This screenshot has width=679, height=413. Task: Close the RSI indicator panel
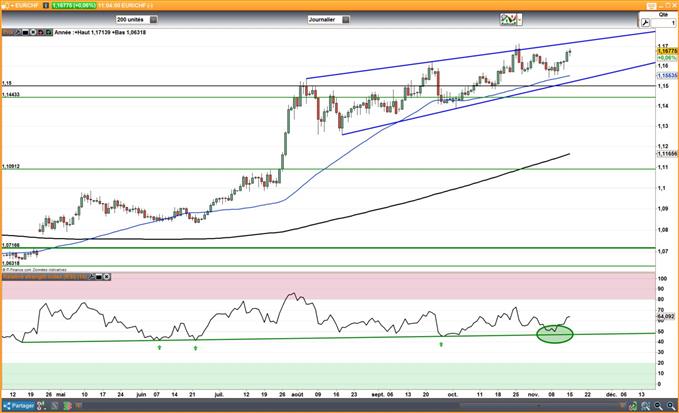coord(107,276)
